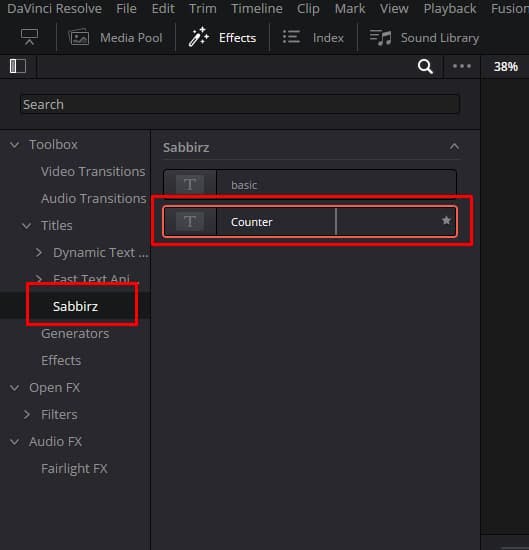Image resolution: width=529 pixels, height=550 pixels.
Task: Click the Index list icon
Action: pos(291,37)
